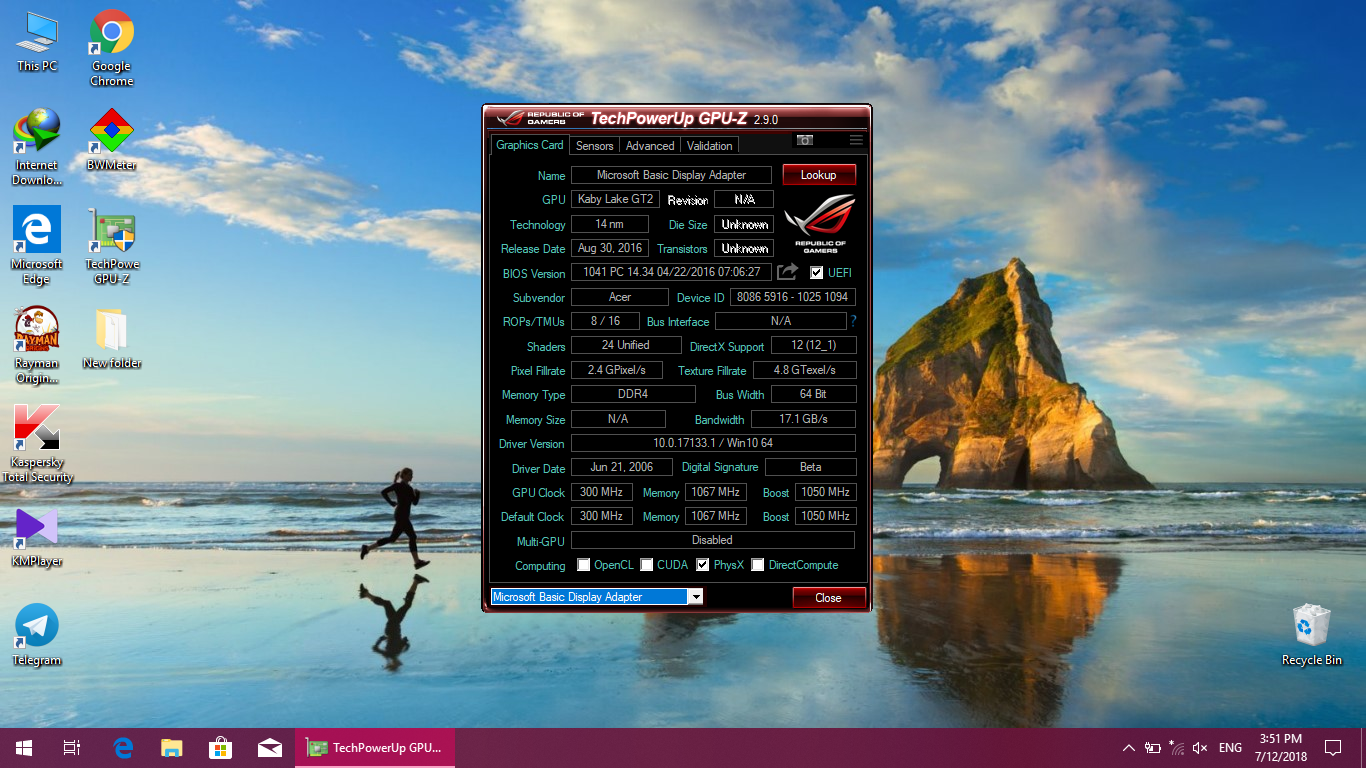Switch to the Advanced tab
The height and width of the screenshot is (768, 1366).
(x=650, y=146)
